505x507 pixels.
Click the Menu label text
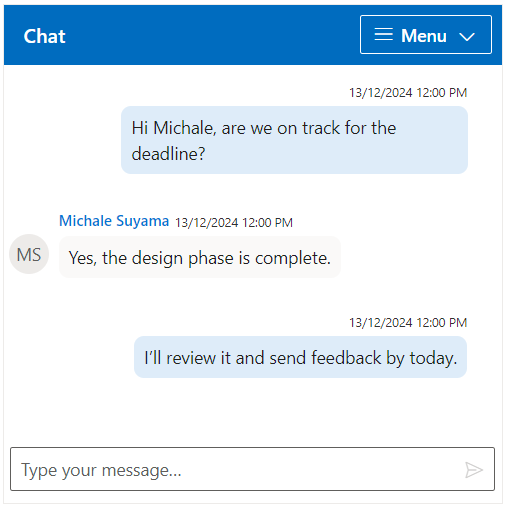(424, 36)
